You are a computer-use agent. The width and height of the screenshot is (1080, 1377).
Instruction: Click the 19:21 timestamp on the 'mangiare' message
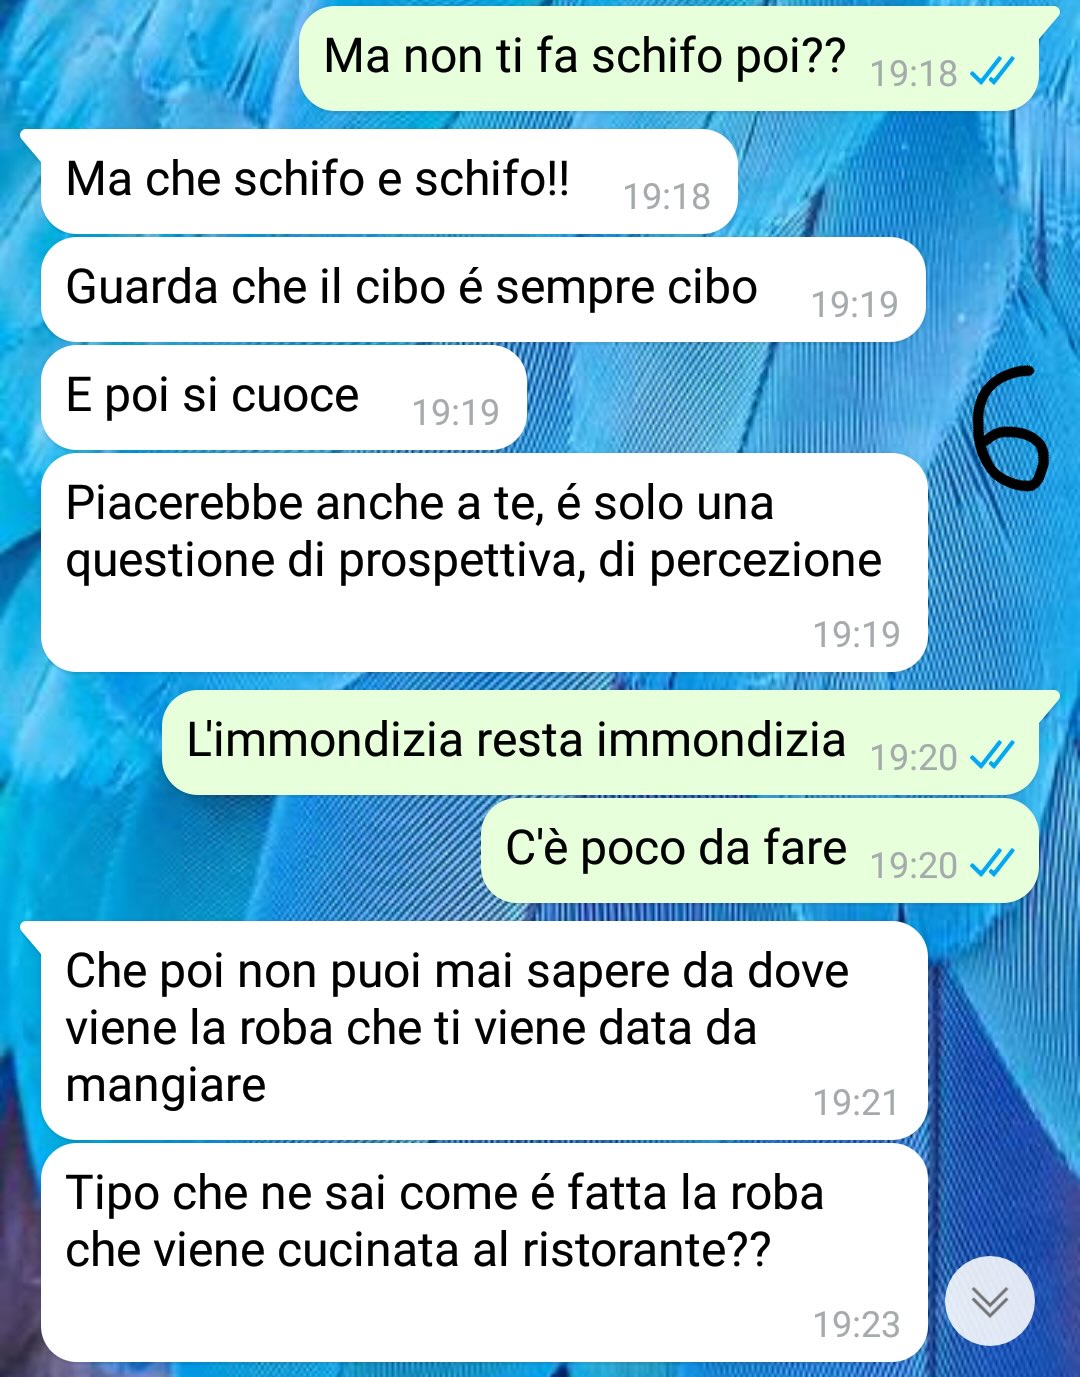click(x=856, y=1102)
